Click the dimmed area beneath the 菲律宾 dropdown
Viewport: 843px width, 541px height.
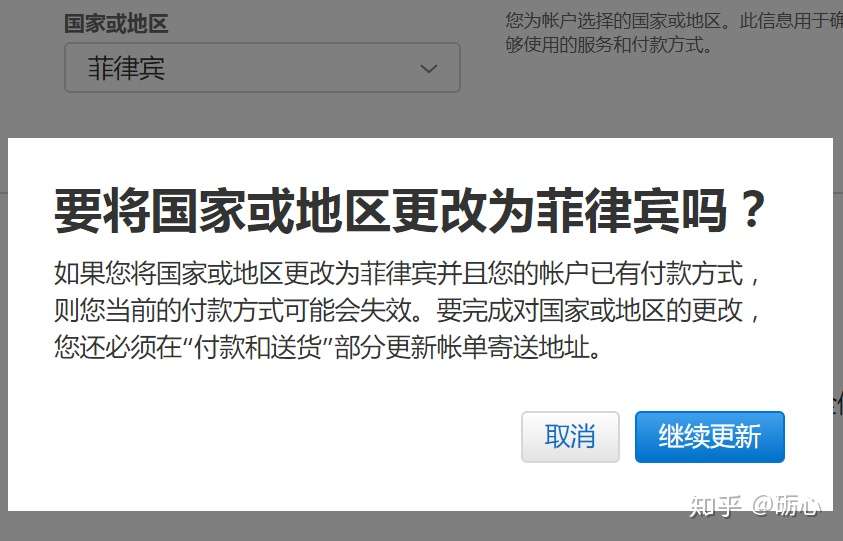(x=262, y=115)
